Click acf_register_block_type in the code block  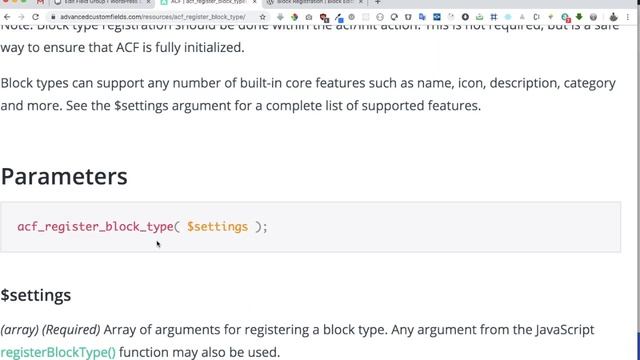point(96,227)
